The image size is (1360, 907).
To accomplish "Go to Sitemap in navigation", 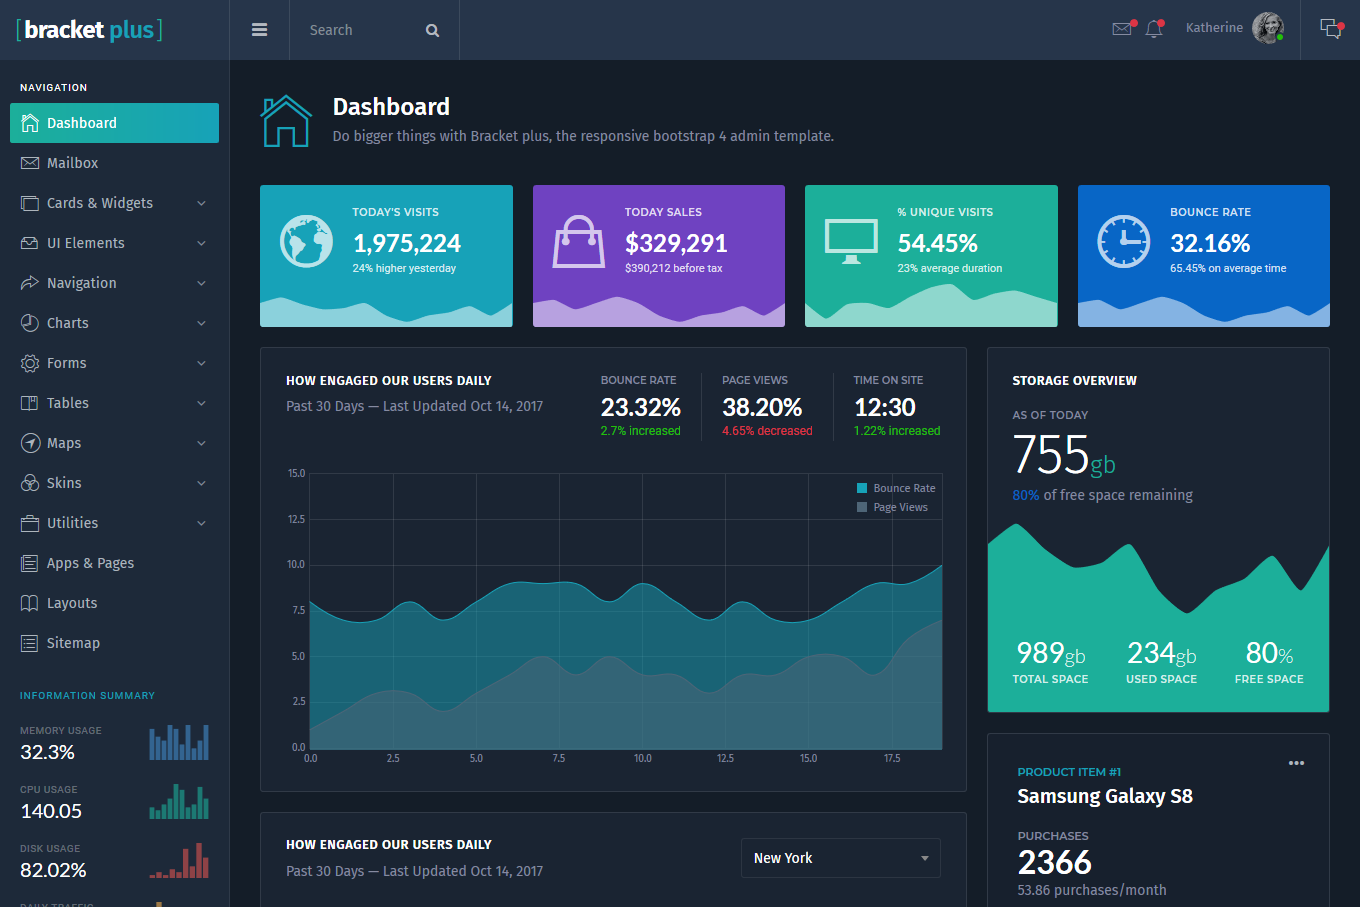I will point(73,643).
